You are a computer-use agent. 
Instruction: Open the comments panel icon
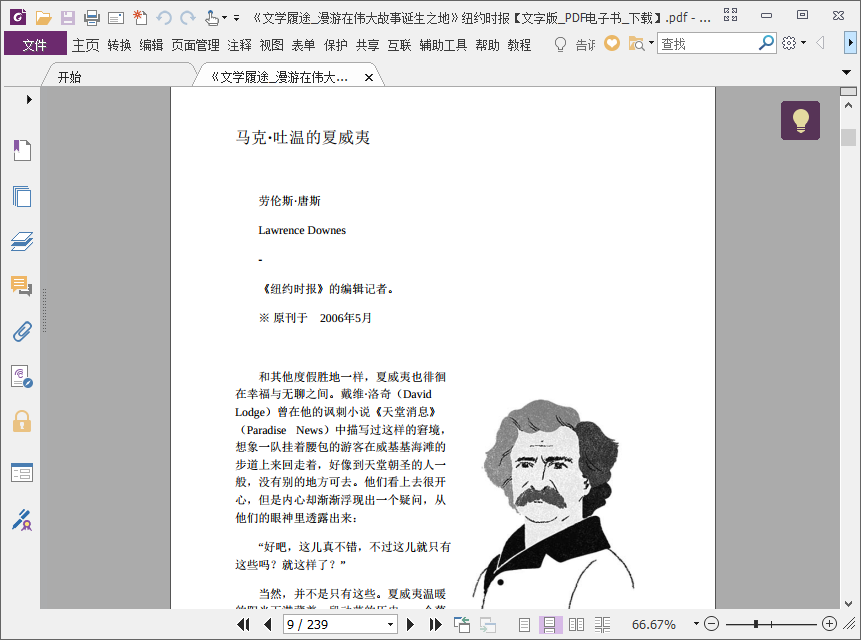tap(22, 286)
